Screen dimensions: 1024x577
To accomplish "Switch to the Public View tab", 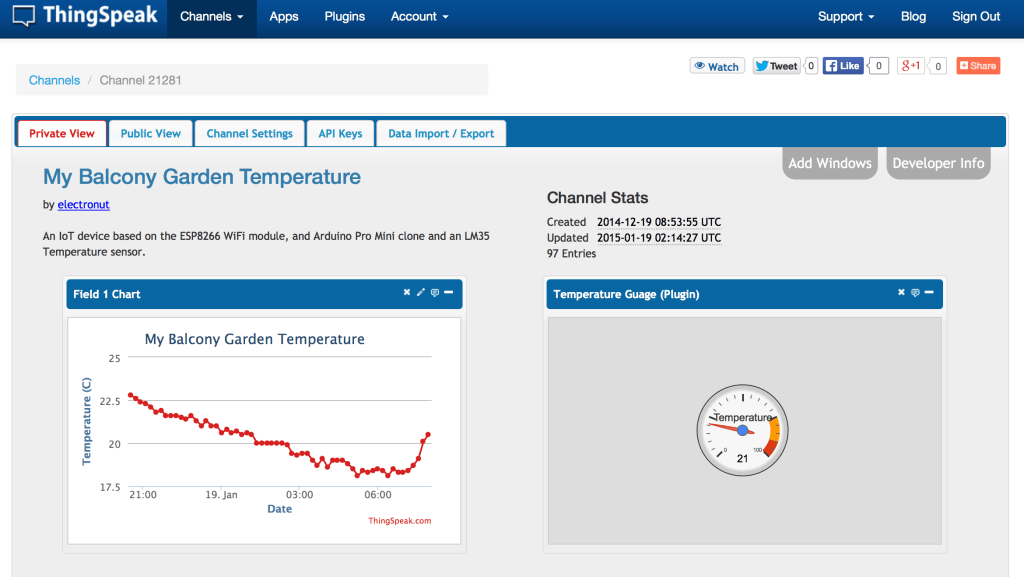I will tap(150, 132).
